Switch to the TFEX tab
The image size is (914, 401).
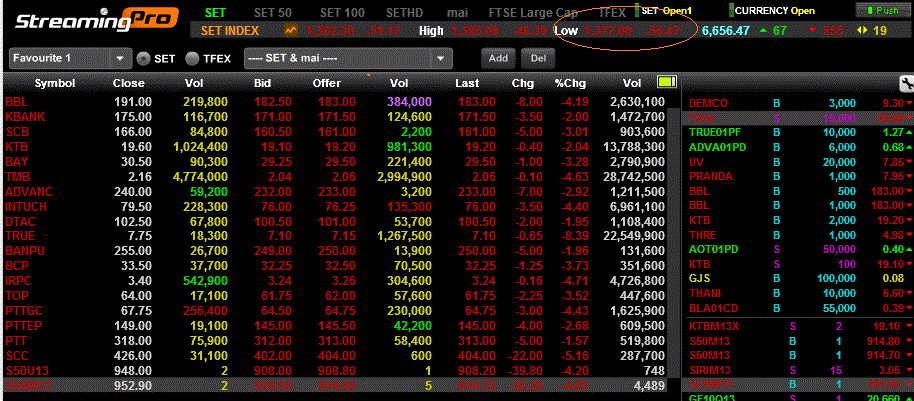coord(612,12)
